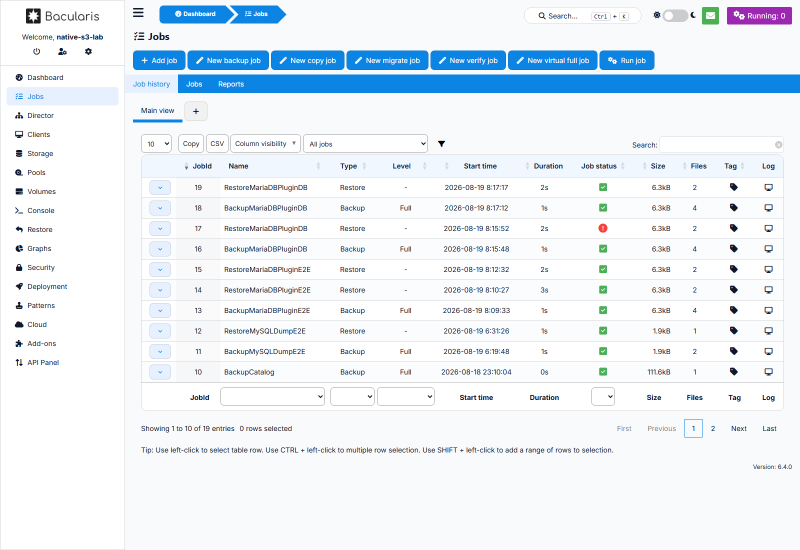Switch to the Reports tab
800x550 pixels.
[x=231, y=84]
